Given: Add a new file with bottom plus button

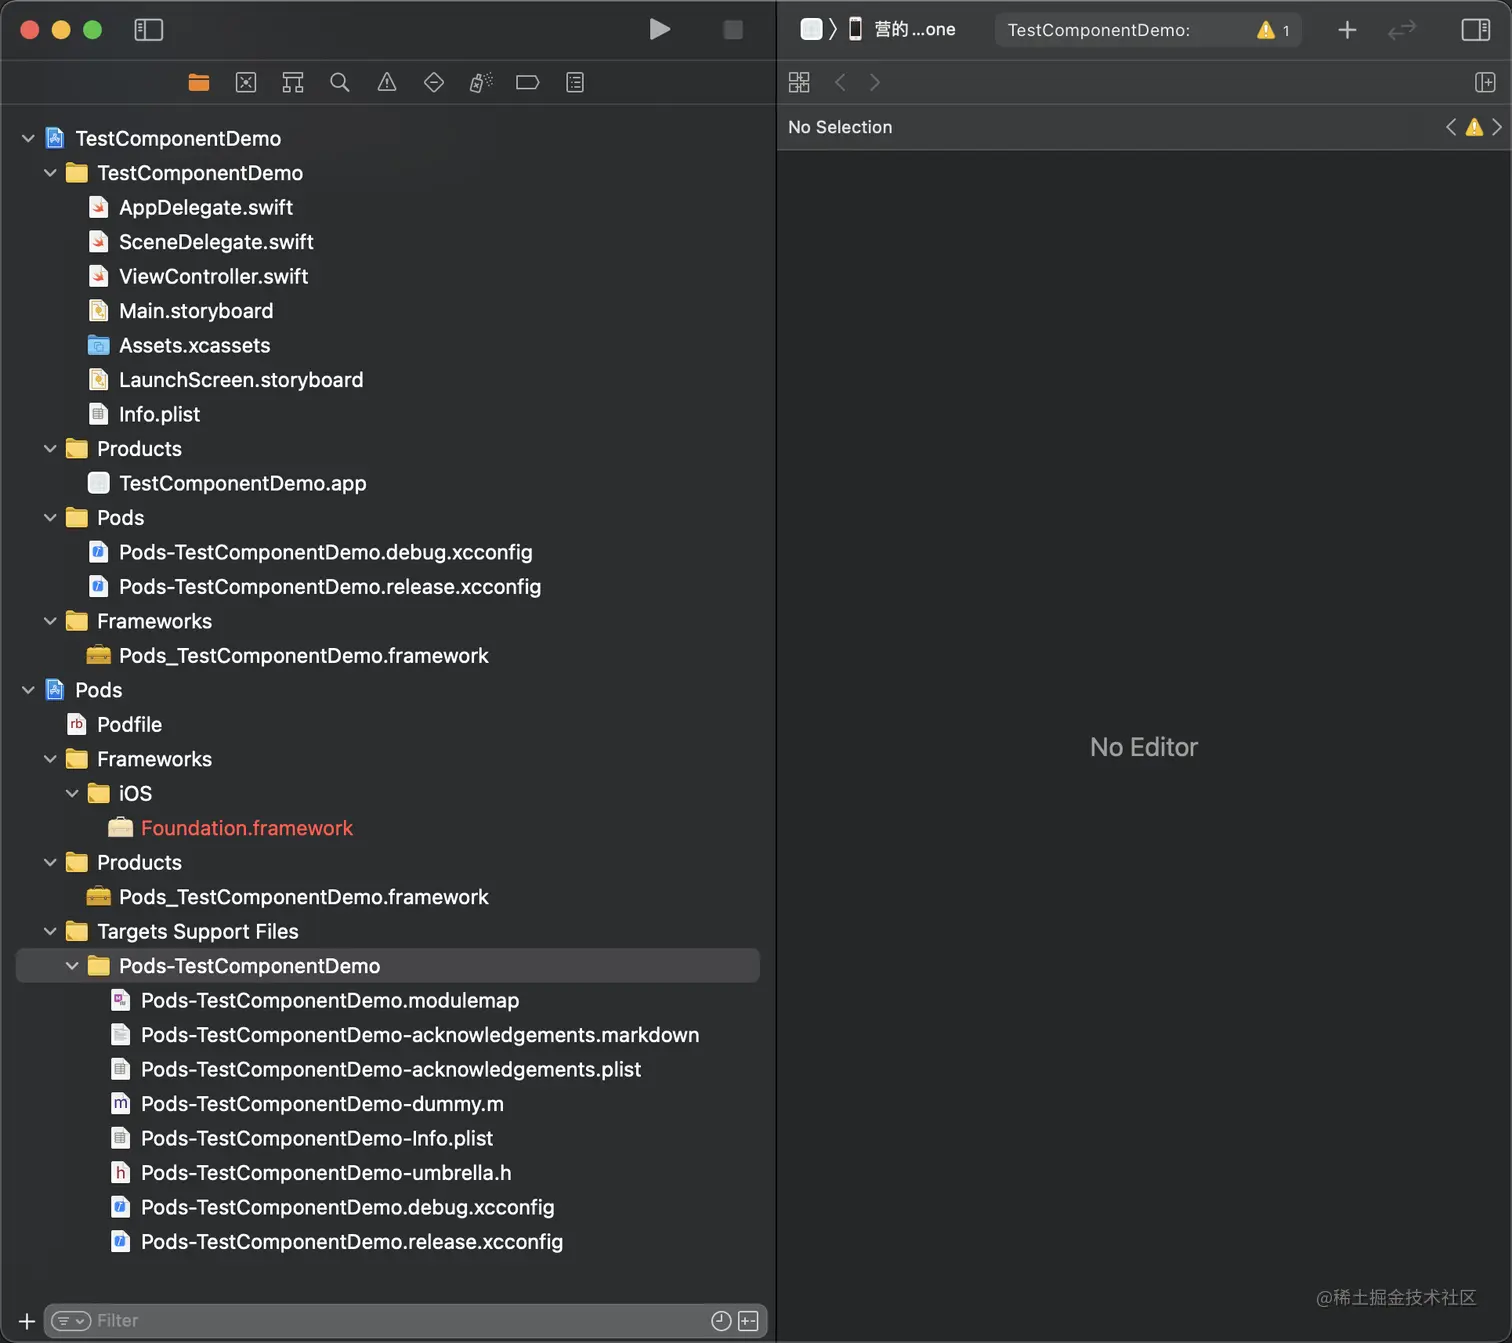Looking at the screenshot, I should coord(27,1321).
